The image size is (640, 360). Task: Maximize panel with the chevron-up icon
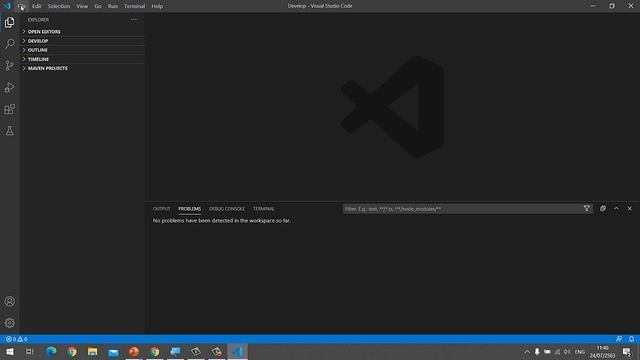point(616,209)
